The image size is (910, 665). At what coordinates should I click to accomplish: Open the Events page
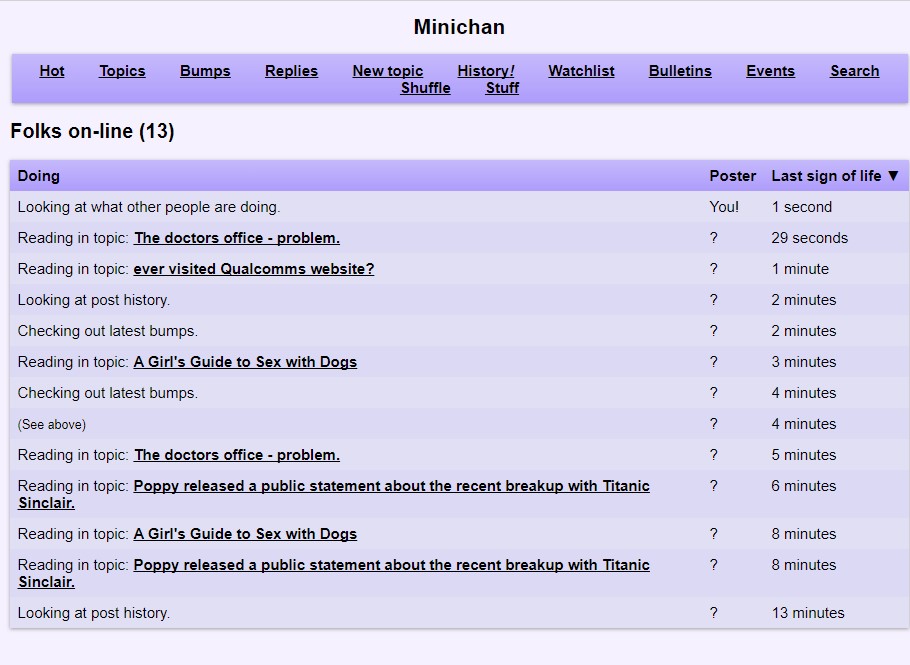770,71
